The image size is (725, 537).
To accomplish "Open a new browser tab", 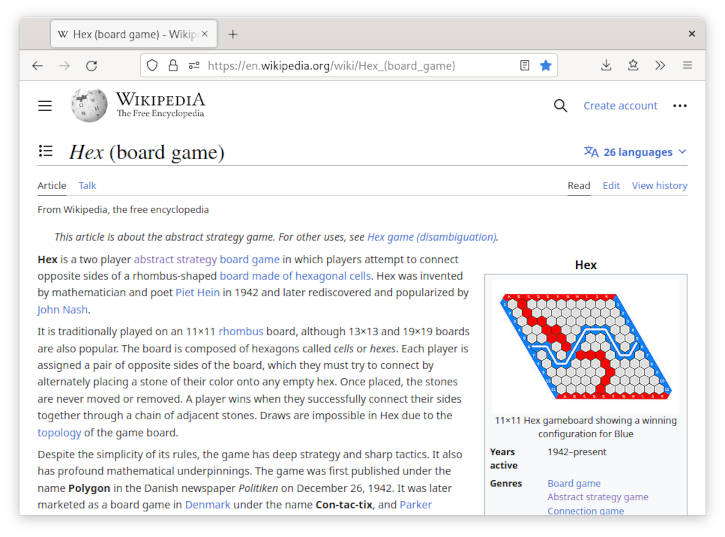I will 233,34.
